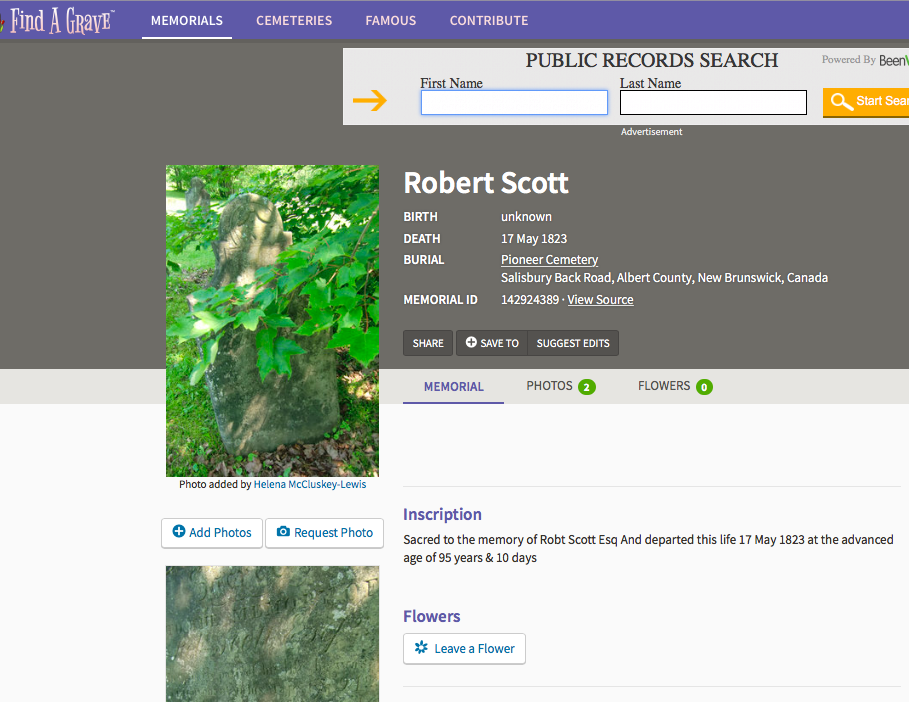The height and width of the screenshot is (702, 909).
Task: Go to the Famous section
Action: pos(390,21)
